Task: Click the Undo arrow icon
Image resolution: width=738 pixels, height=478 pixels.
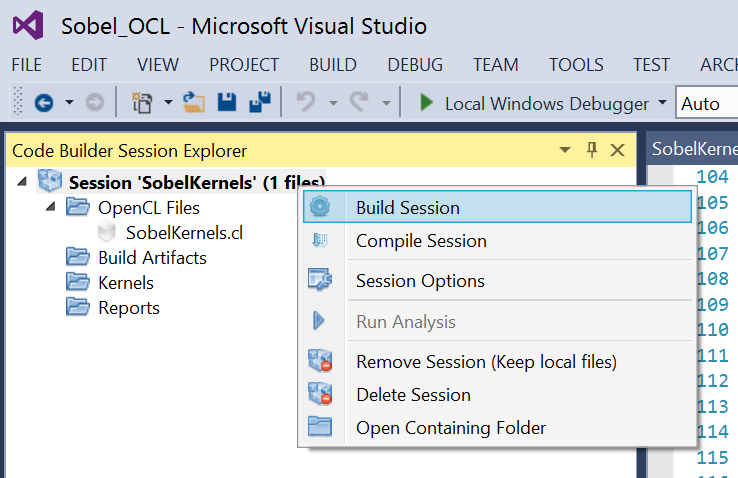Action: click(x=306, y=102)
